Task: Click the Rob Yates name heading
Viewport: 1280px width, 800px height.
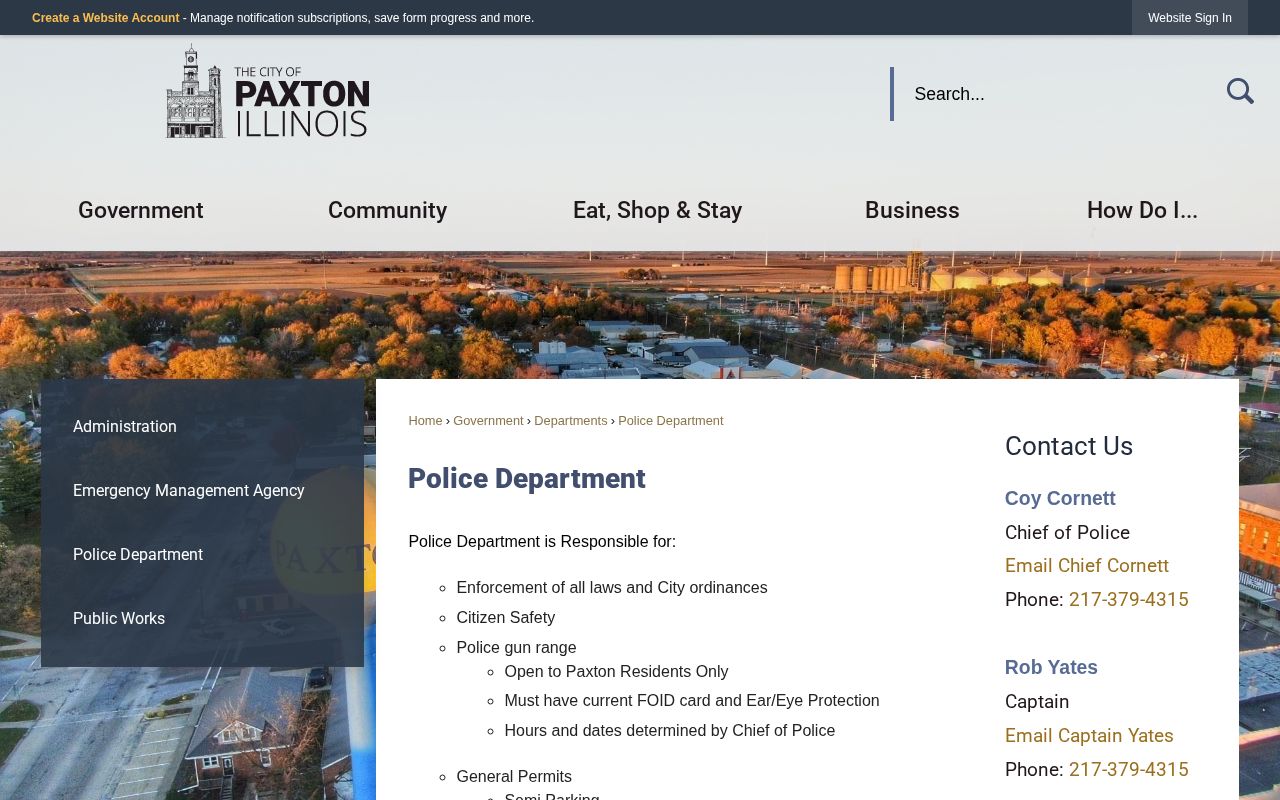Action: click(1051, 667)
